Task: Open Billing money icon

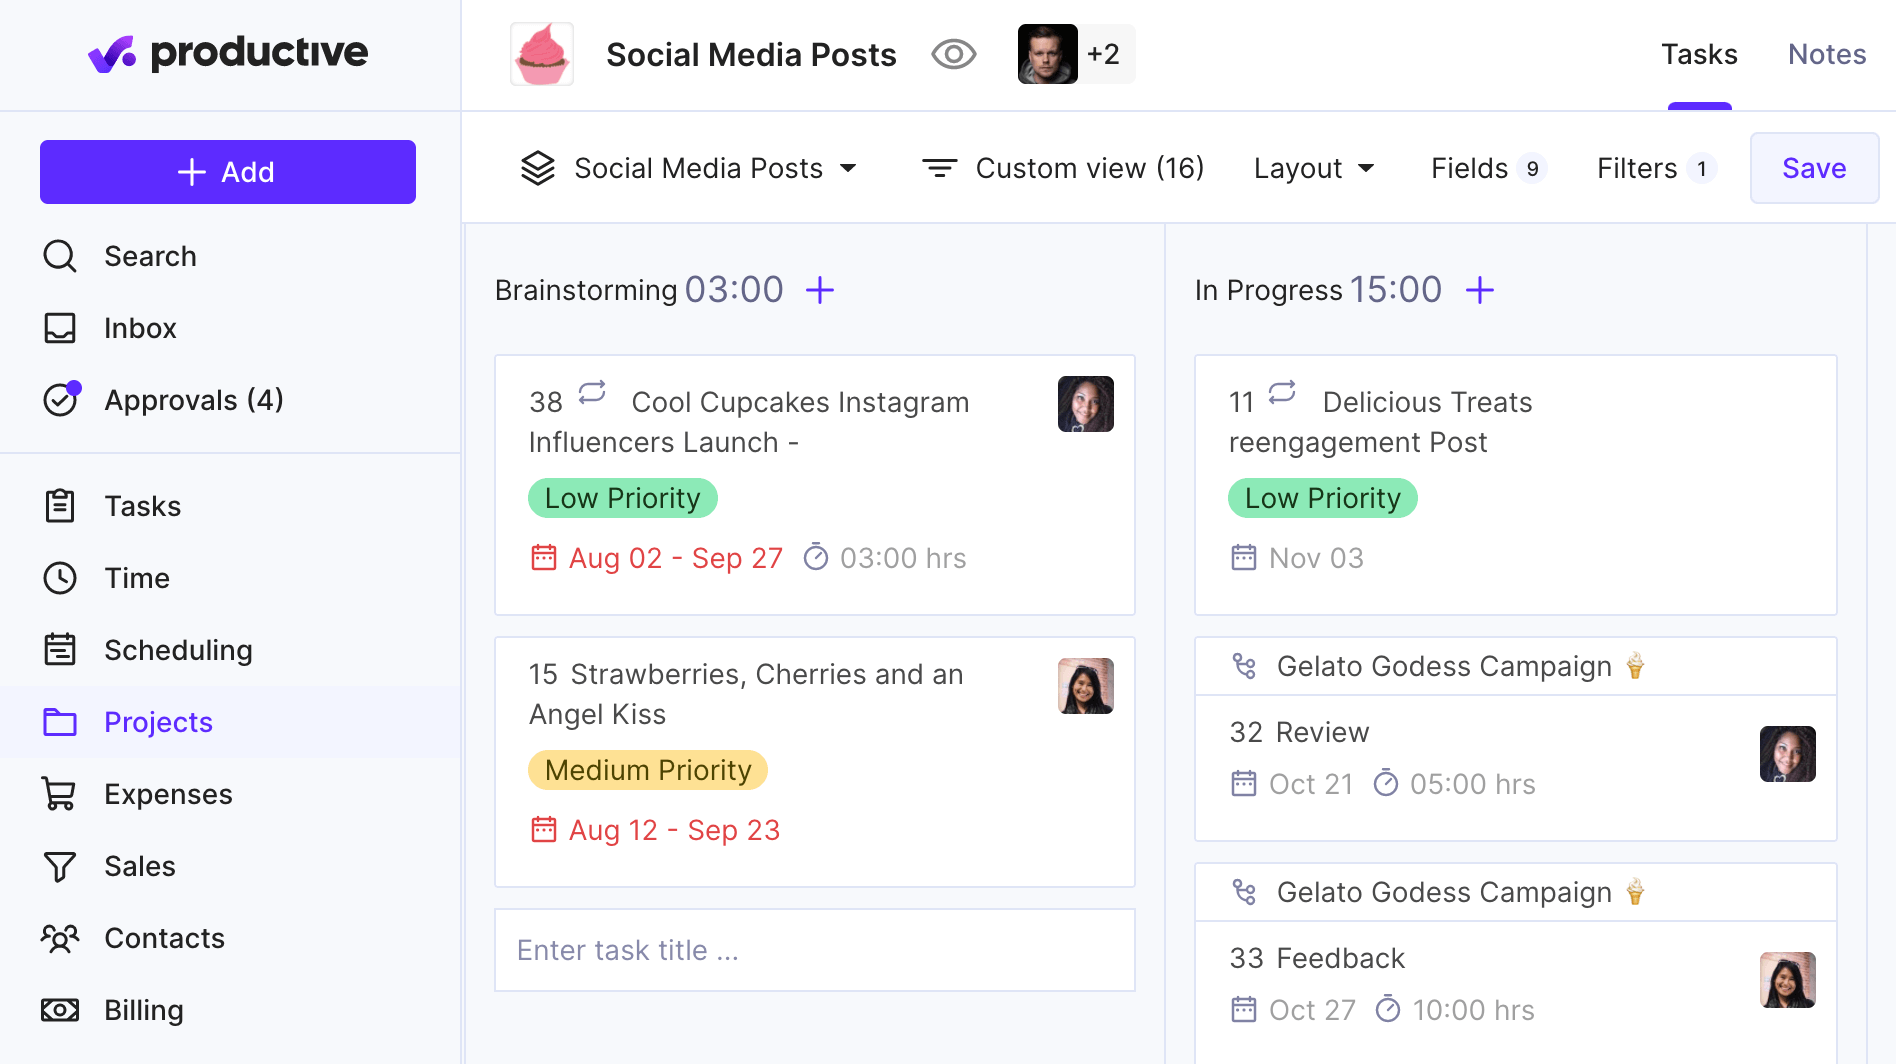Action: (x=60, y=1010)
